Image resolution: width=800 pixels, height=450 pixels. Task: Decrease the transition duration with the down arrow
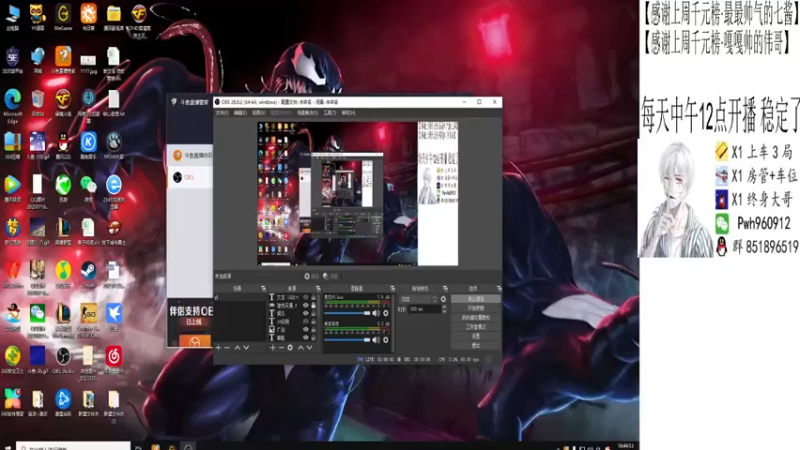tap(444, 311)
